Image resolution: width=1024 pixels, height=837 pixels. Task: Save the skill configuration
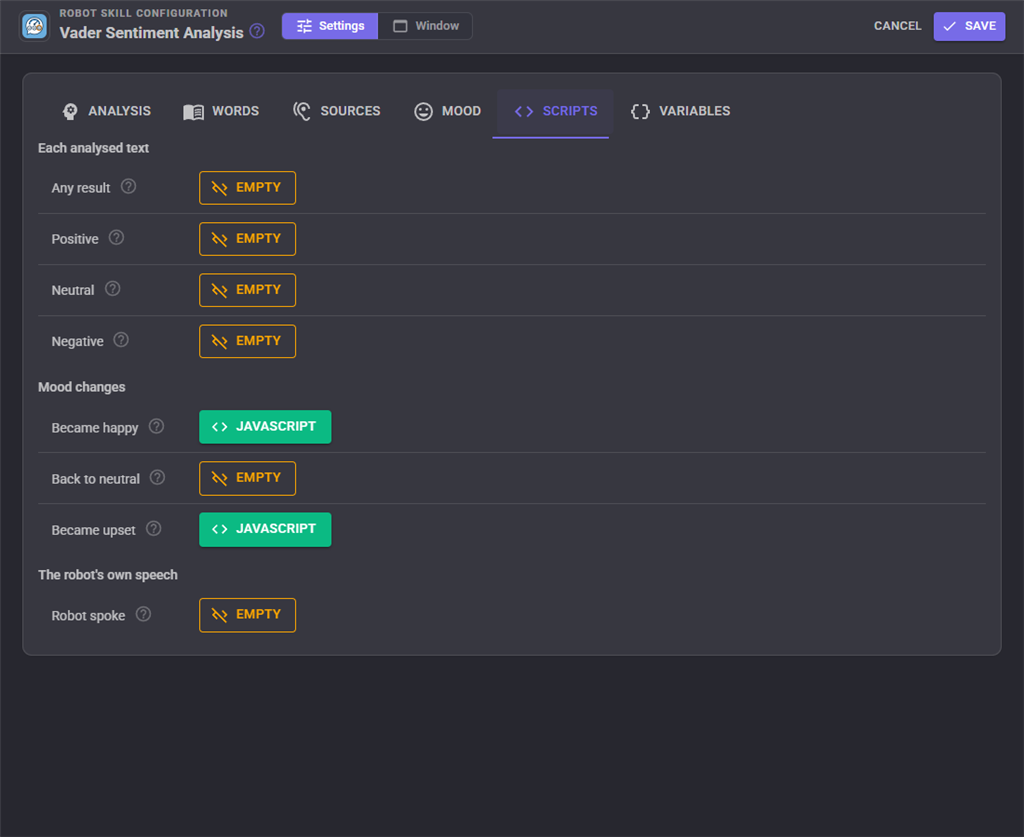pyautogui.click(x=969, y=26)
